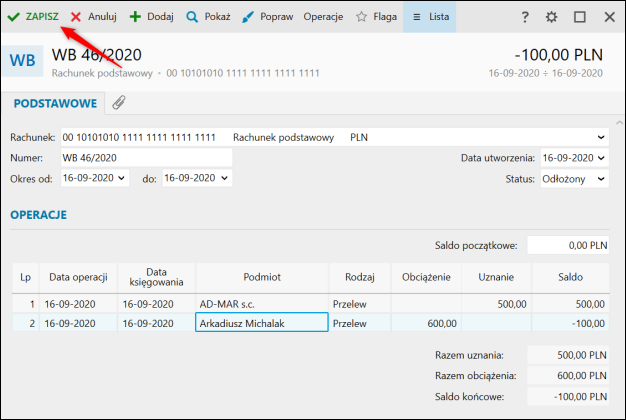
Task: Click the blue brush edit icon
Action: coord(248,17)
